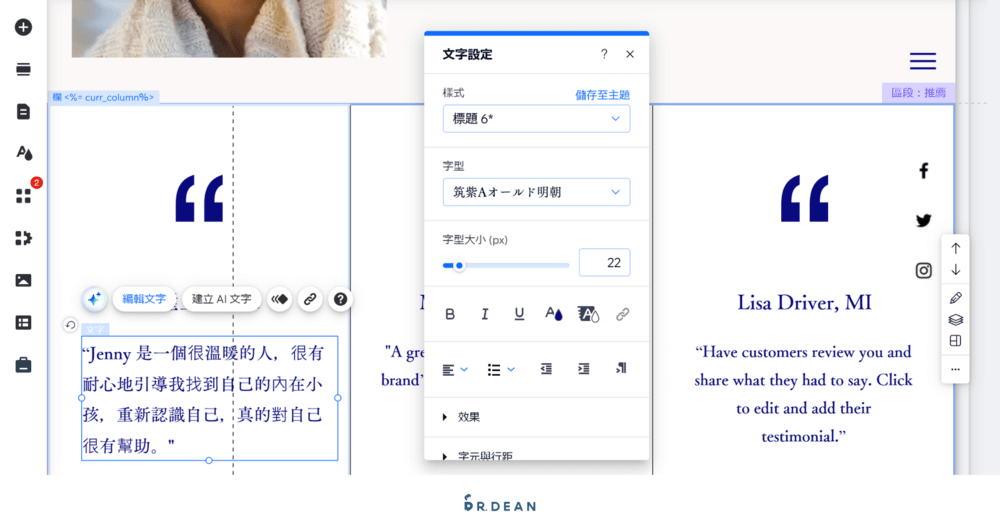
Task: Toggle underline formatting
Action: 519,314
